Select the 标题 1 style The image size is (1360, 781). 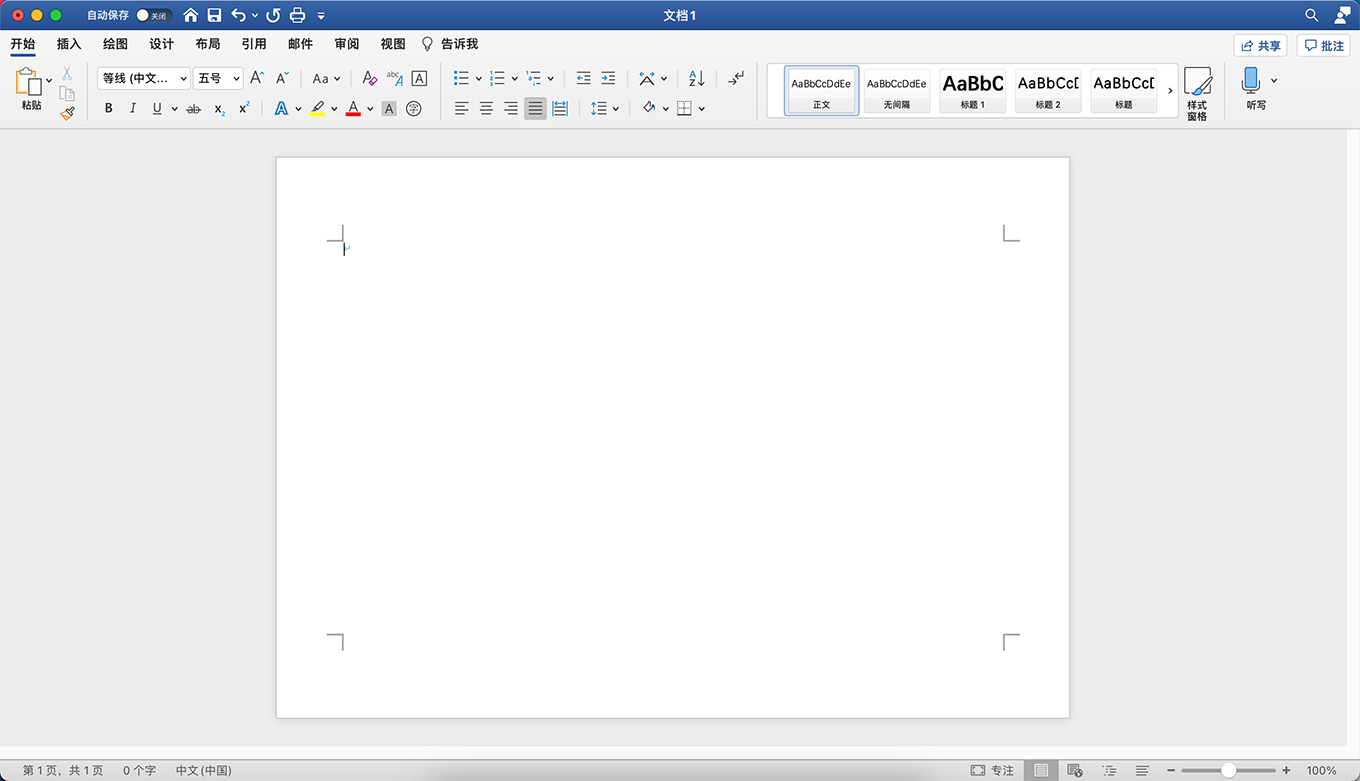point(971,90)
